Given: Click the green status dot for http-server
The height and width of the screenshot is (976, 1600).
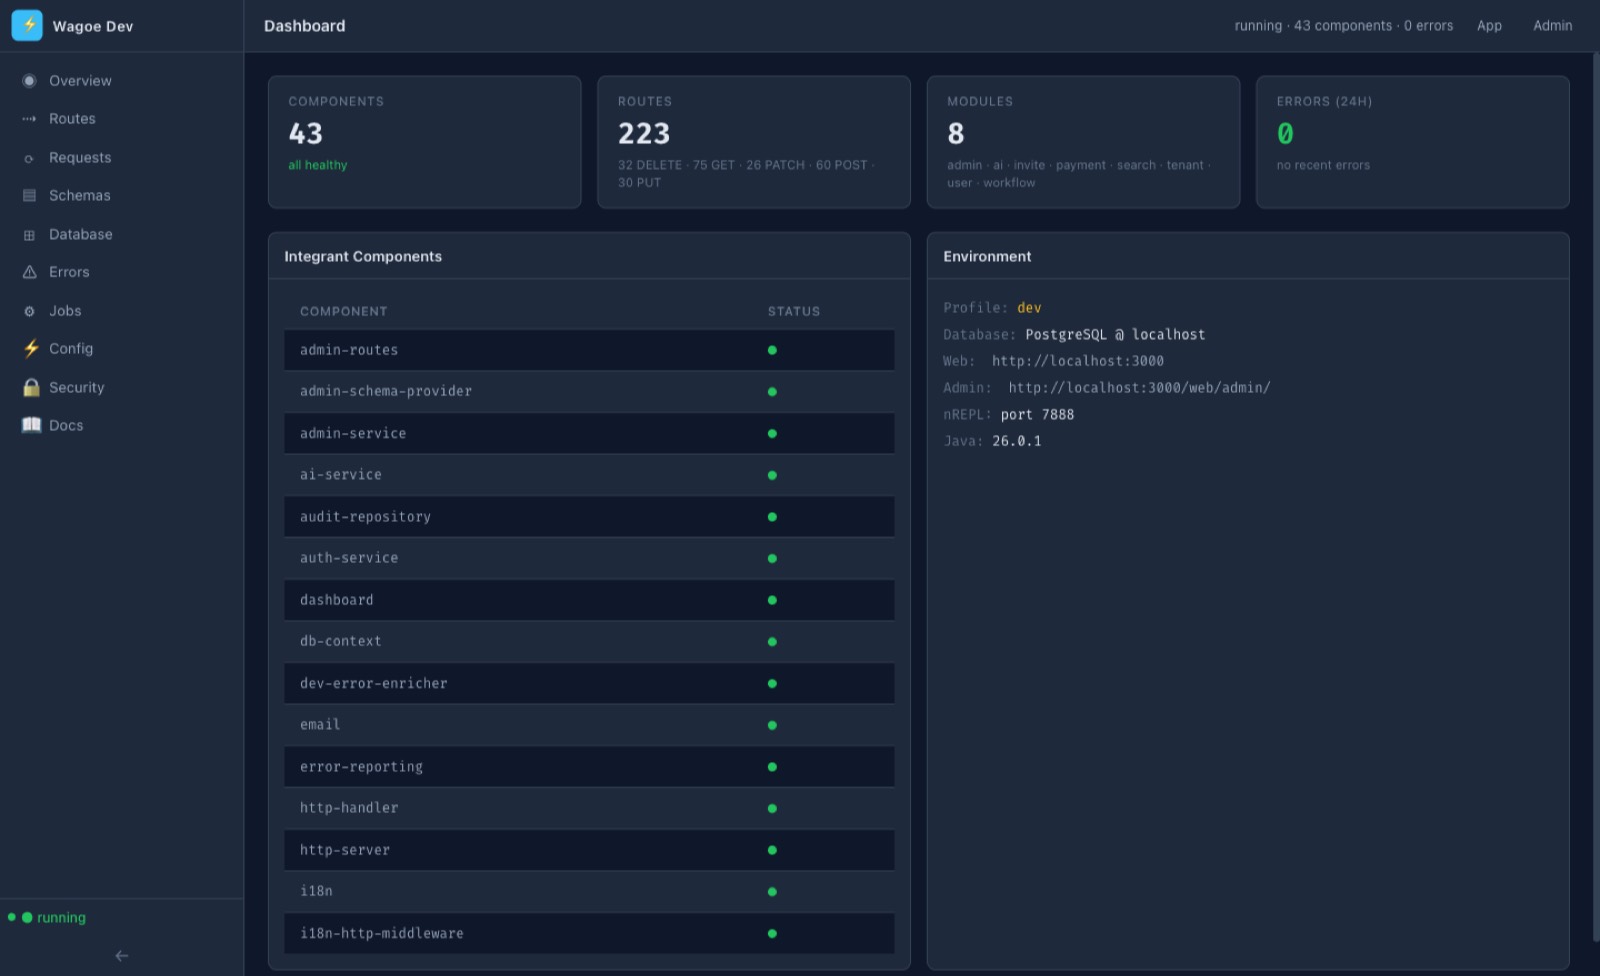Looking at the screenshot, I should click(772, 850).
